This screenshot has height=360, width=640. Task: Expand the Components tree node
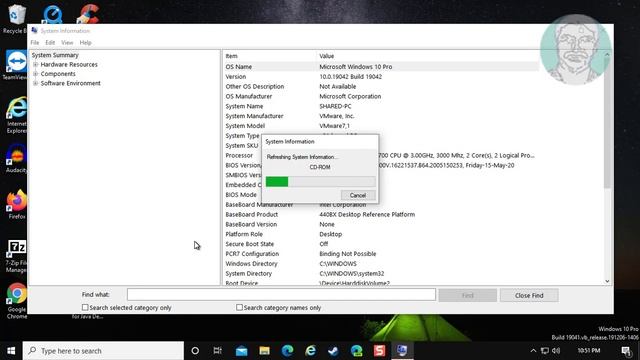(x=36, y=74)
